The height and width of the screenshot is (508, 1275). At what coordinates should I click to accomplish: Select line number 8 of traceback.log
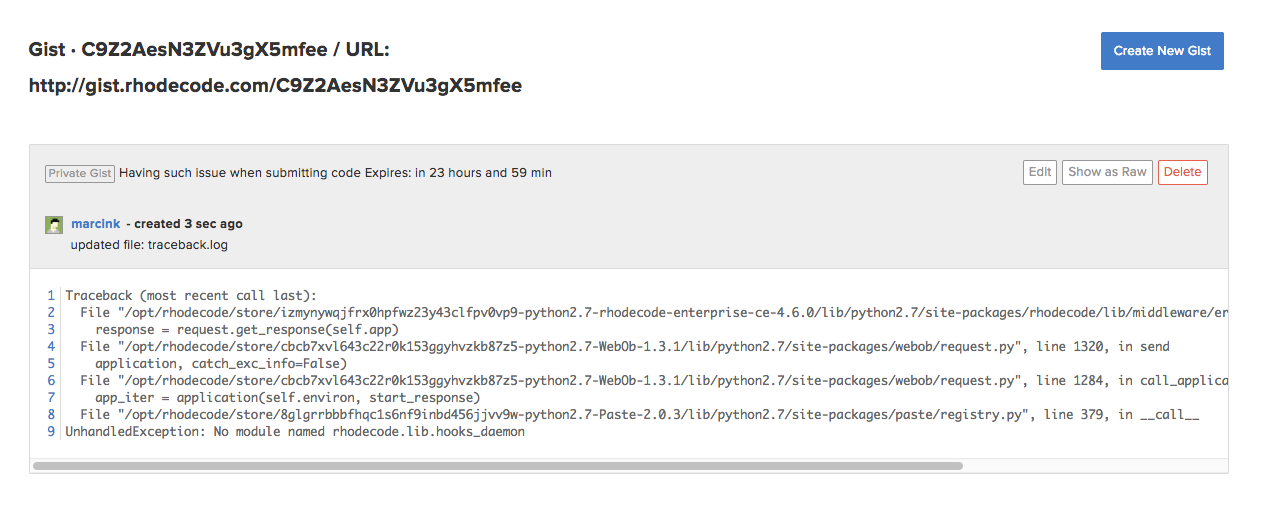50,415
